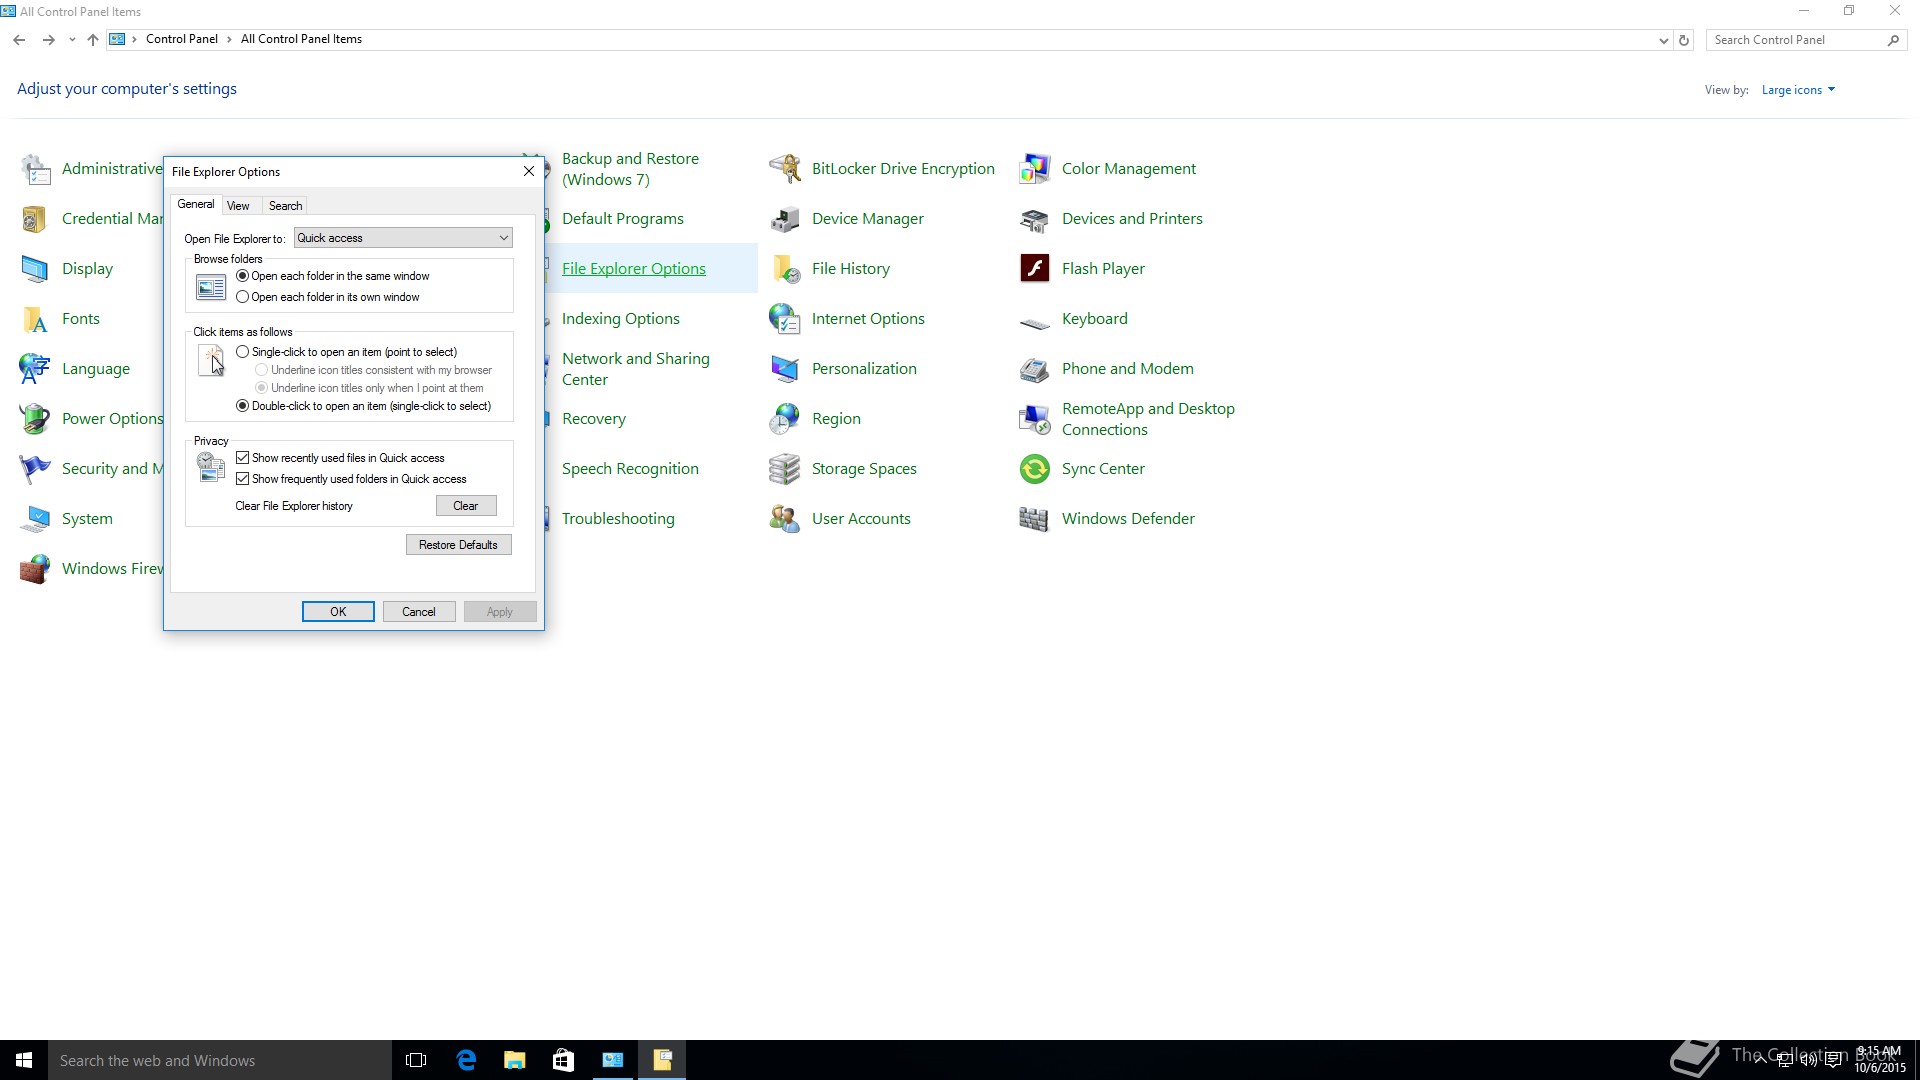Open the Windows Start button
1920x1080 pixels.
(x=24, y=1060)
